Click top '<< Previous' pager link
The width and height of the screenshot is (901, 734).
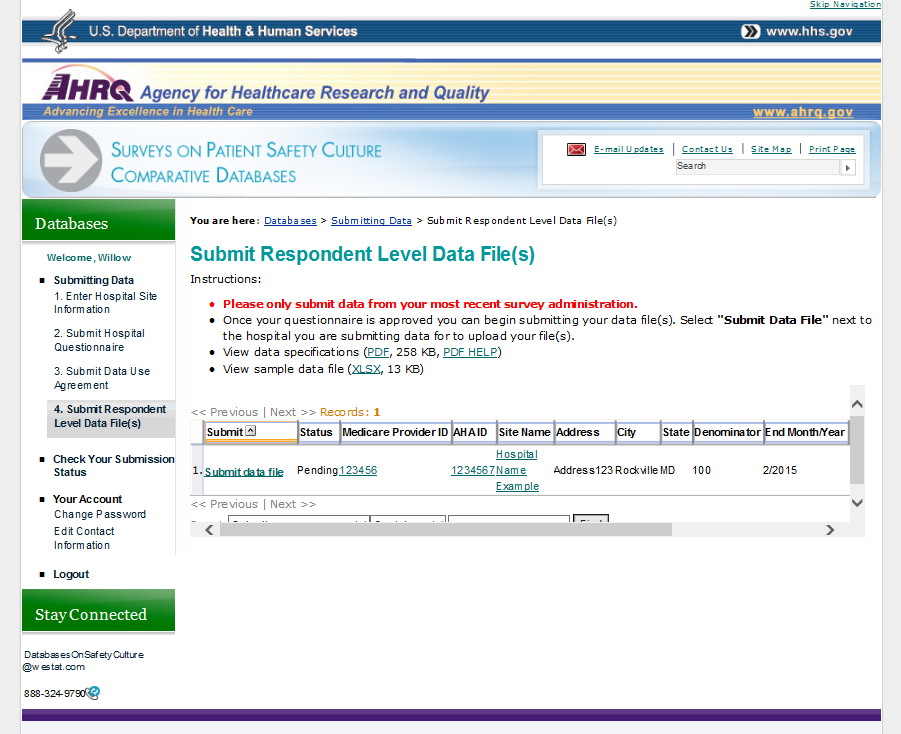(x=225, y=412)
